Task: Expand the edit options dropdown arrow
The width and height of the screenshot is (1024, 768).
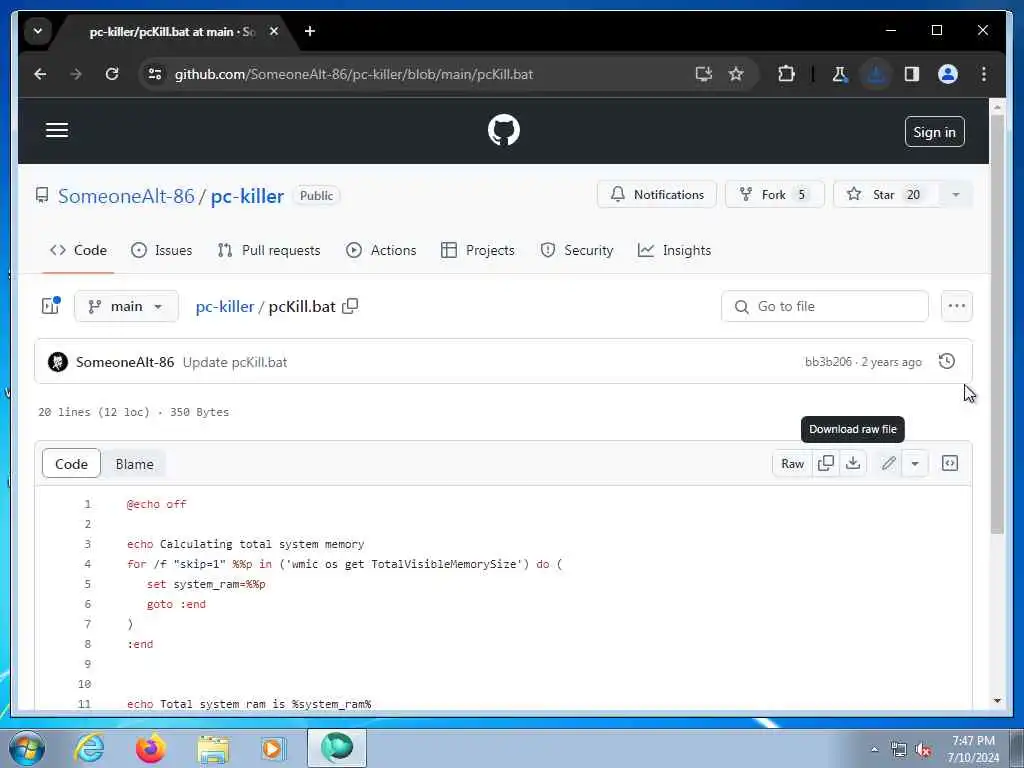Action: coord(915,463)
